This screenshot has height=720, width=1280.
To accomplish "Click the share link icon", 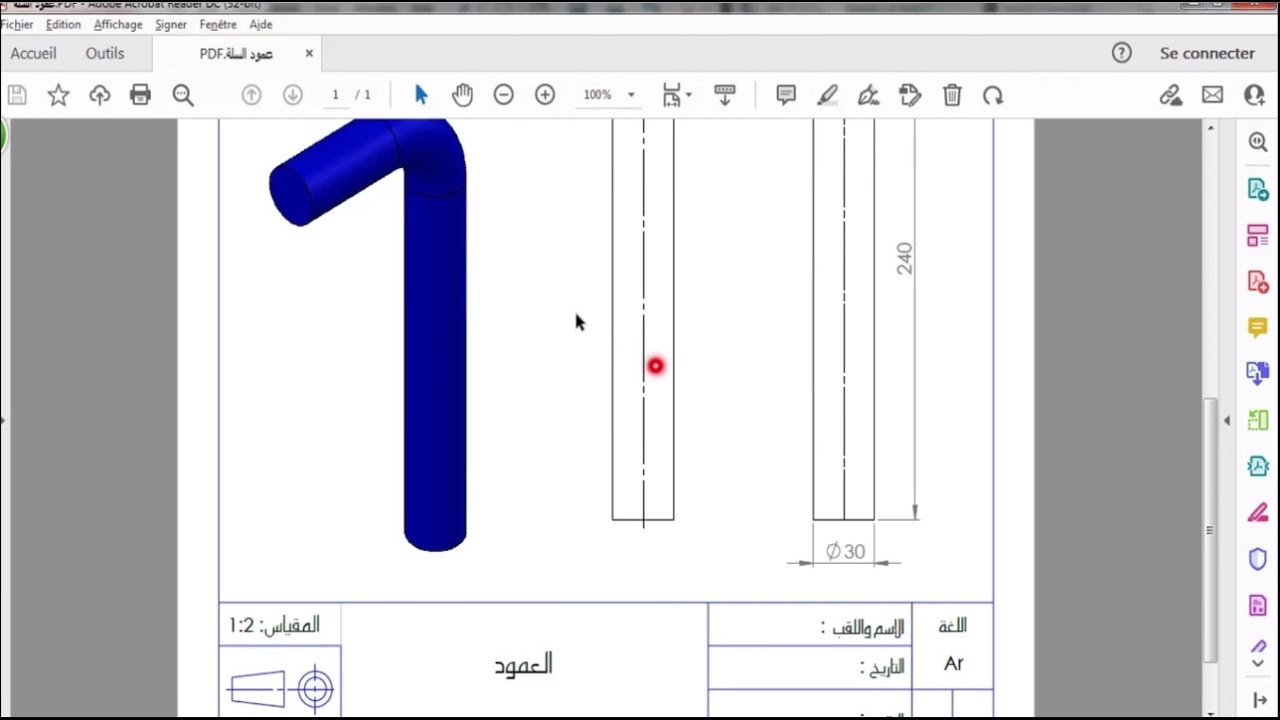I will click(x=1171, y=95).
